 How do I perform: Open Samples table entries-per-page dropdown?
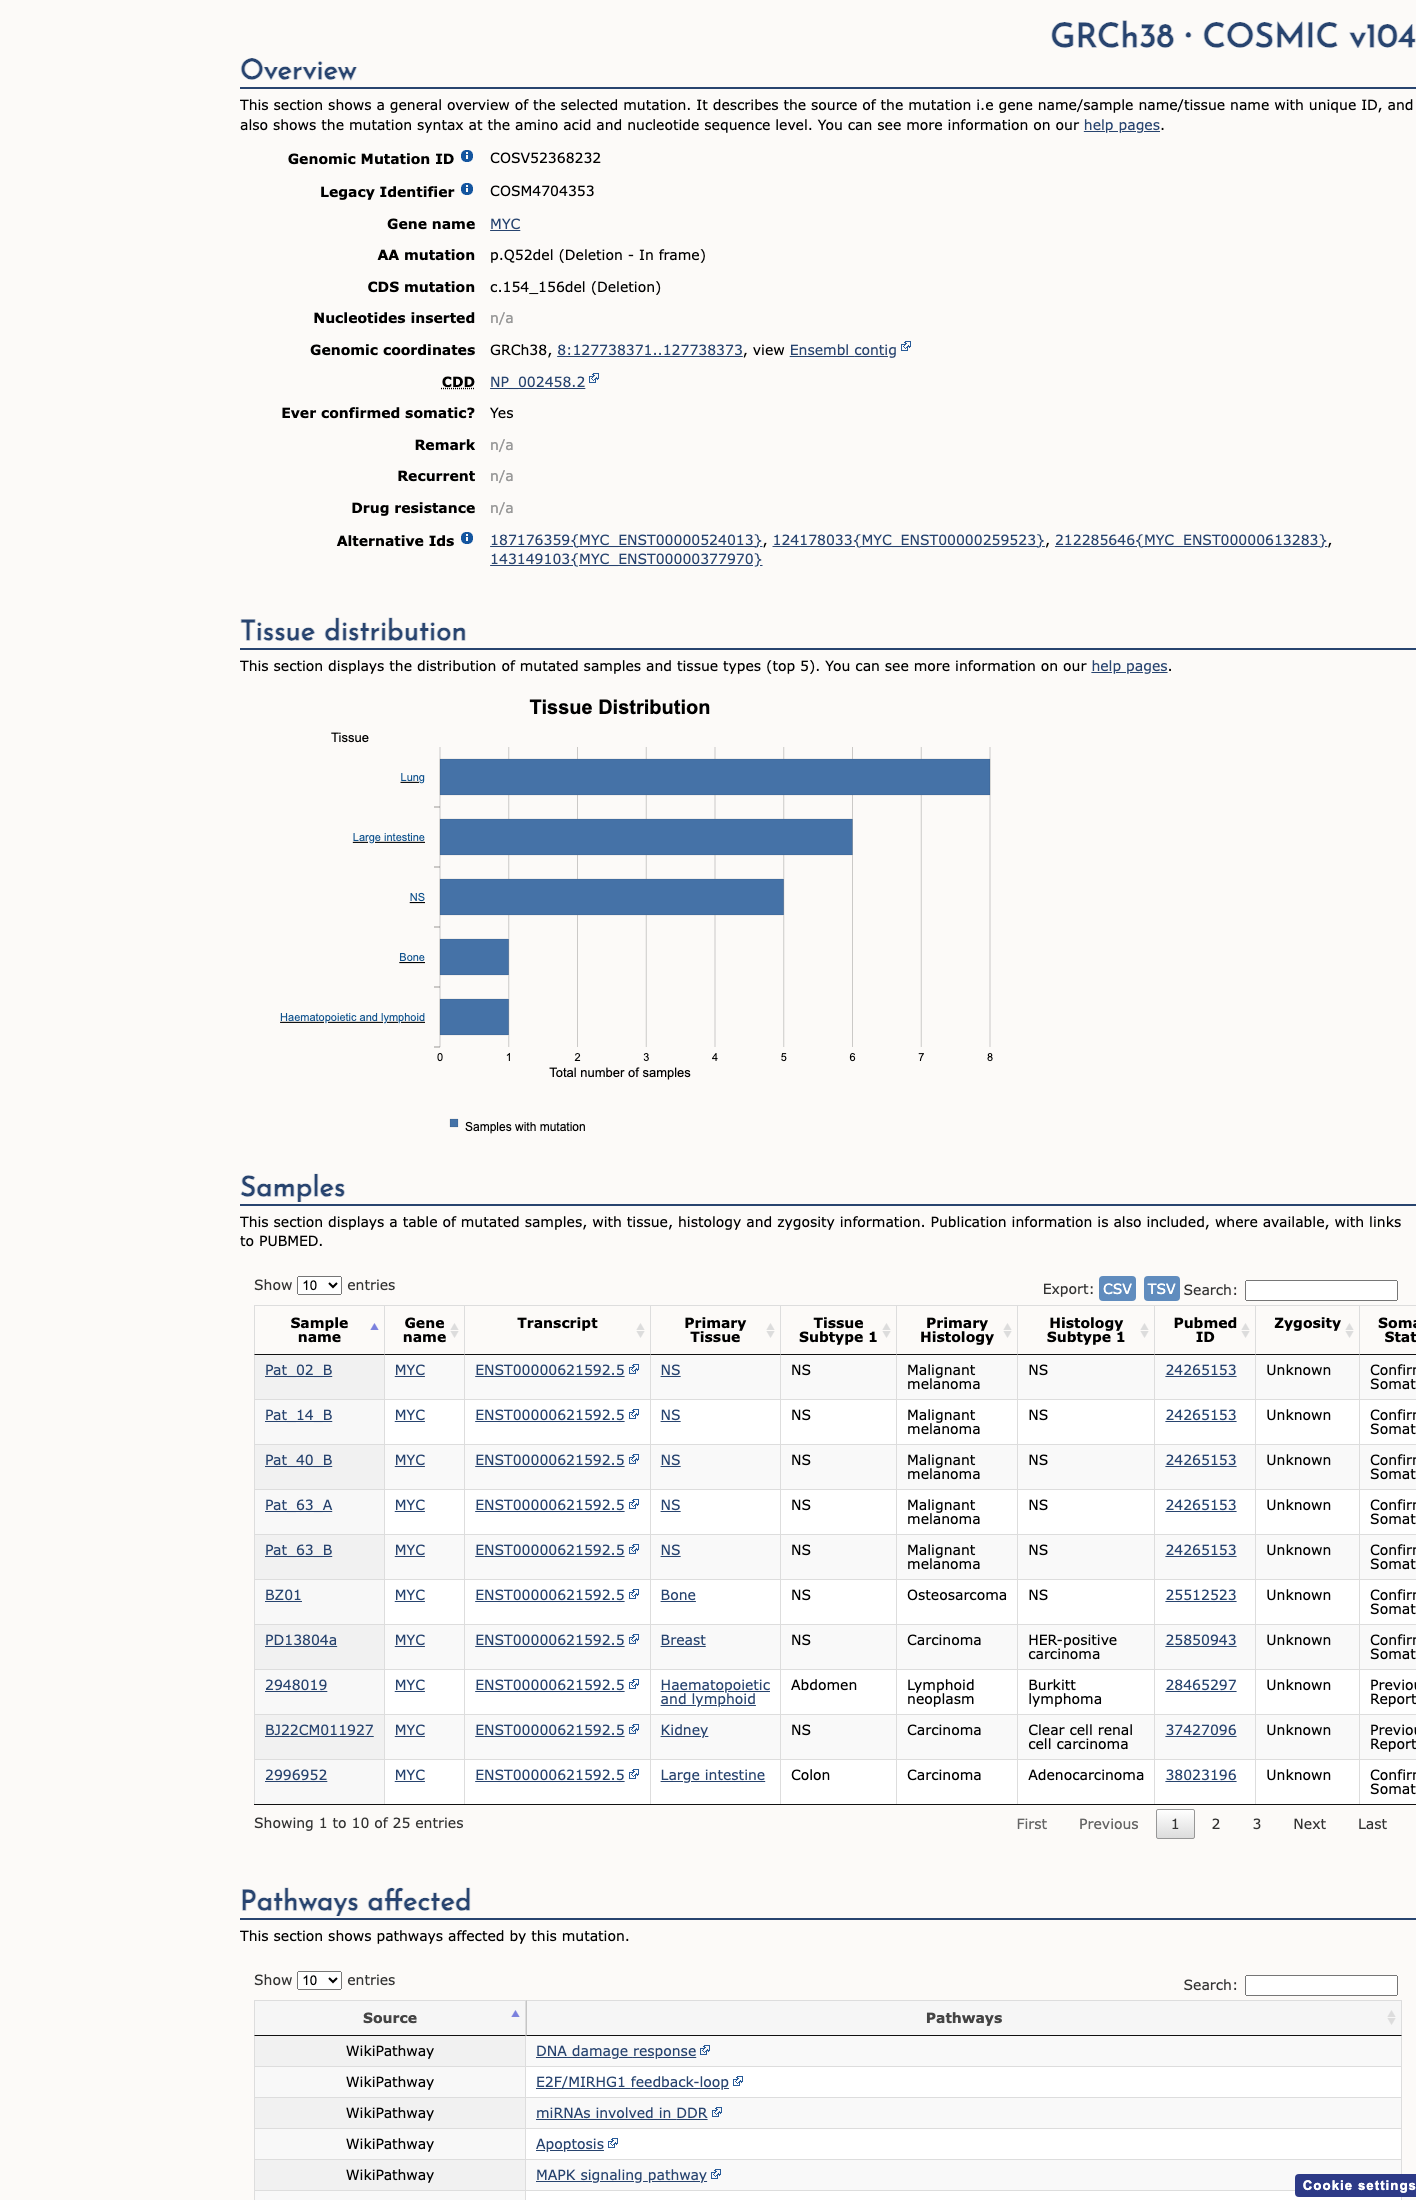point(319,1285)
